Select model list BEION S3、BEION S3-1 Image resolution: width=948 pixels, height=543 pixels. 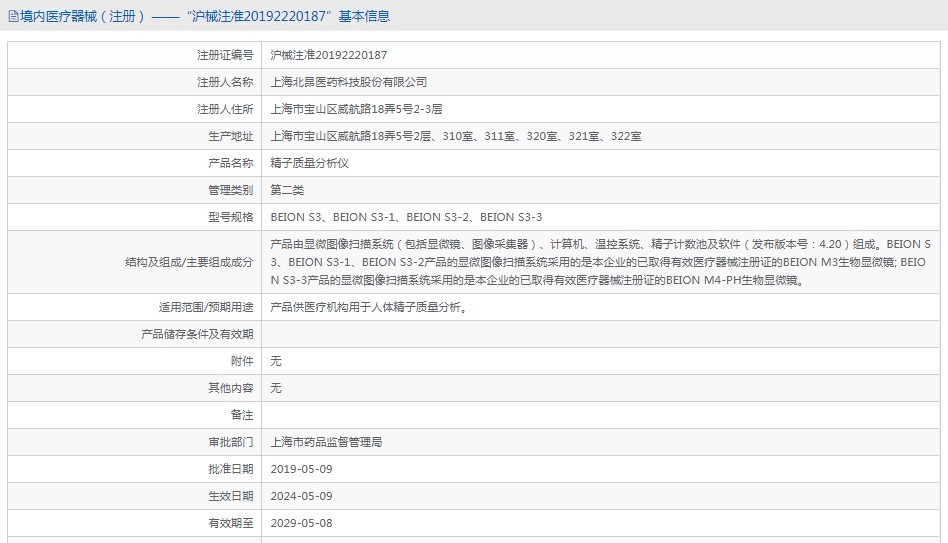tap(406, 217)
